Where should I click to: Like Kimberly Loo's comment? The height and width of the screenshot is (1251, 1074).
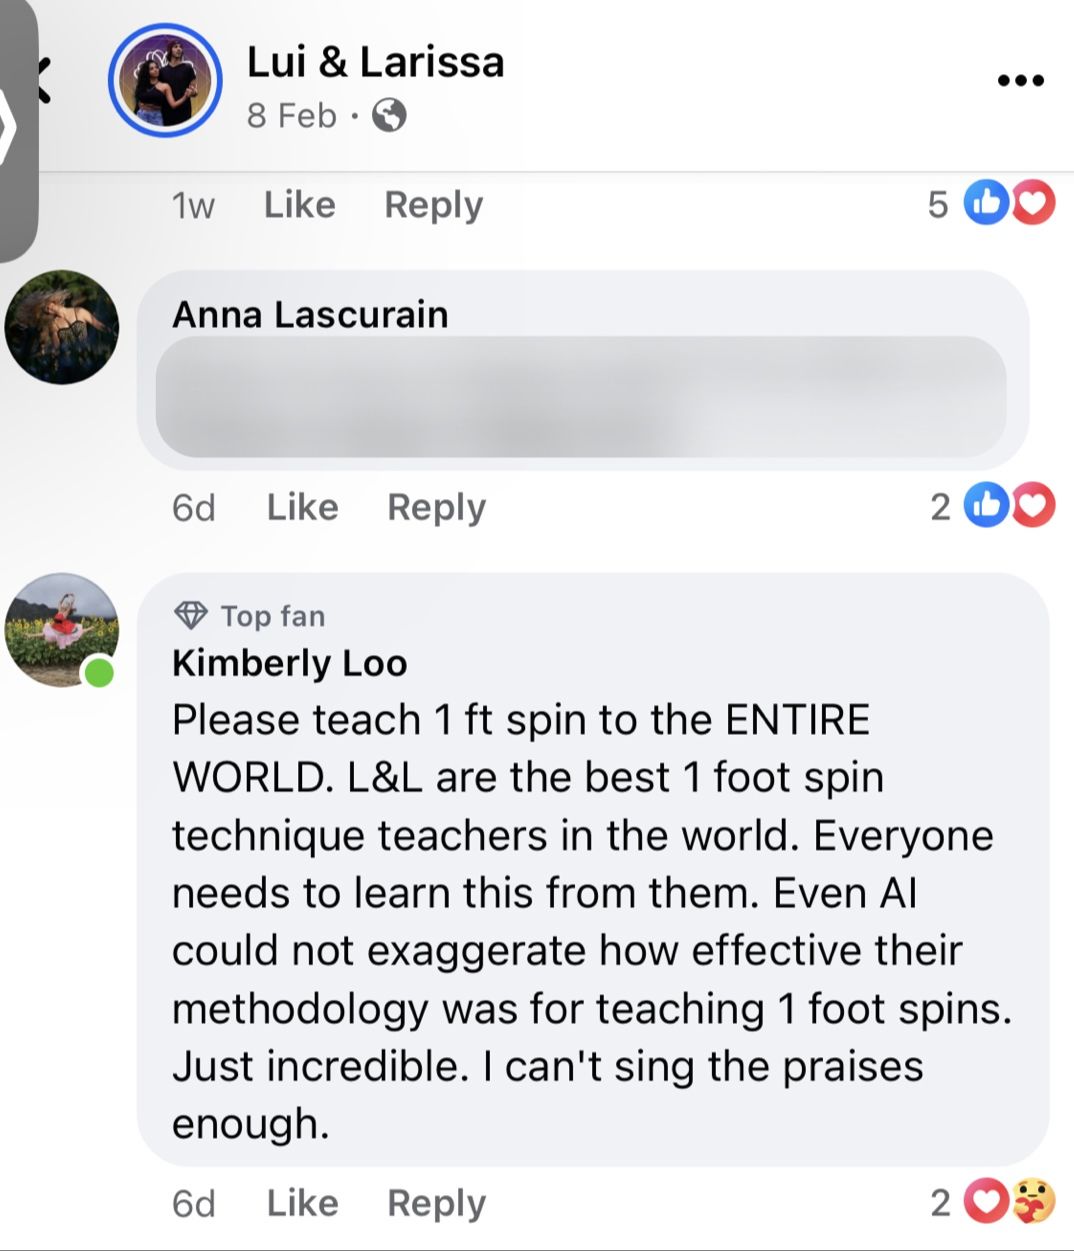coord(302,1203)
